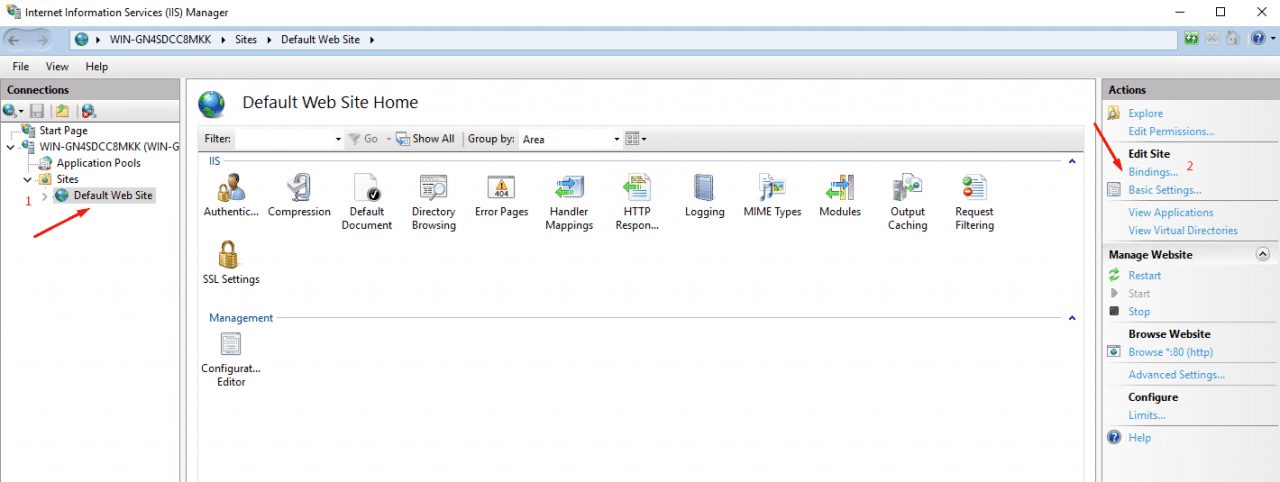The height and width of the screenshot is (482, 1280).
Task: Open the Output Caching feature
Action: click(907, 202)
